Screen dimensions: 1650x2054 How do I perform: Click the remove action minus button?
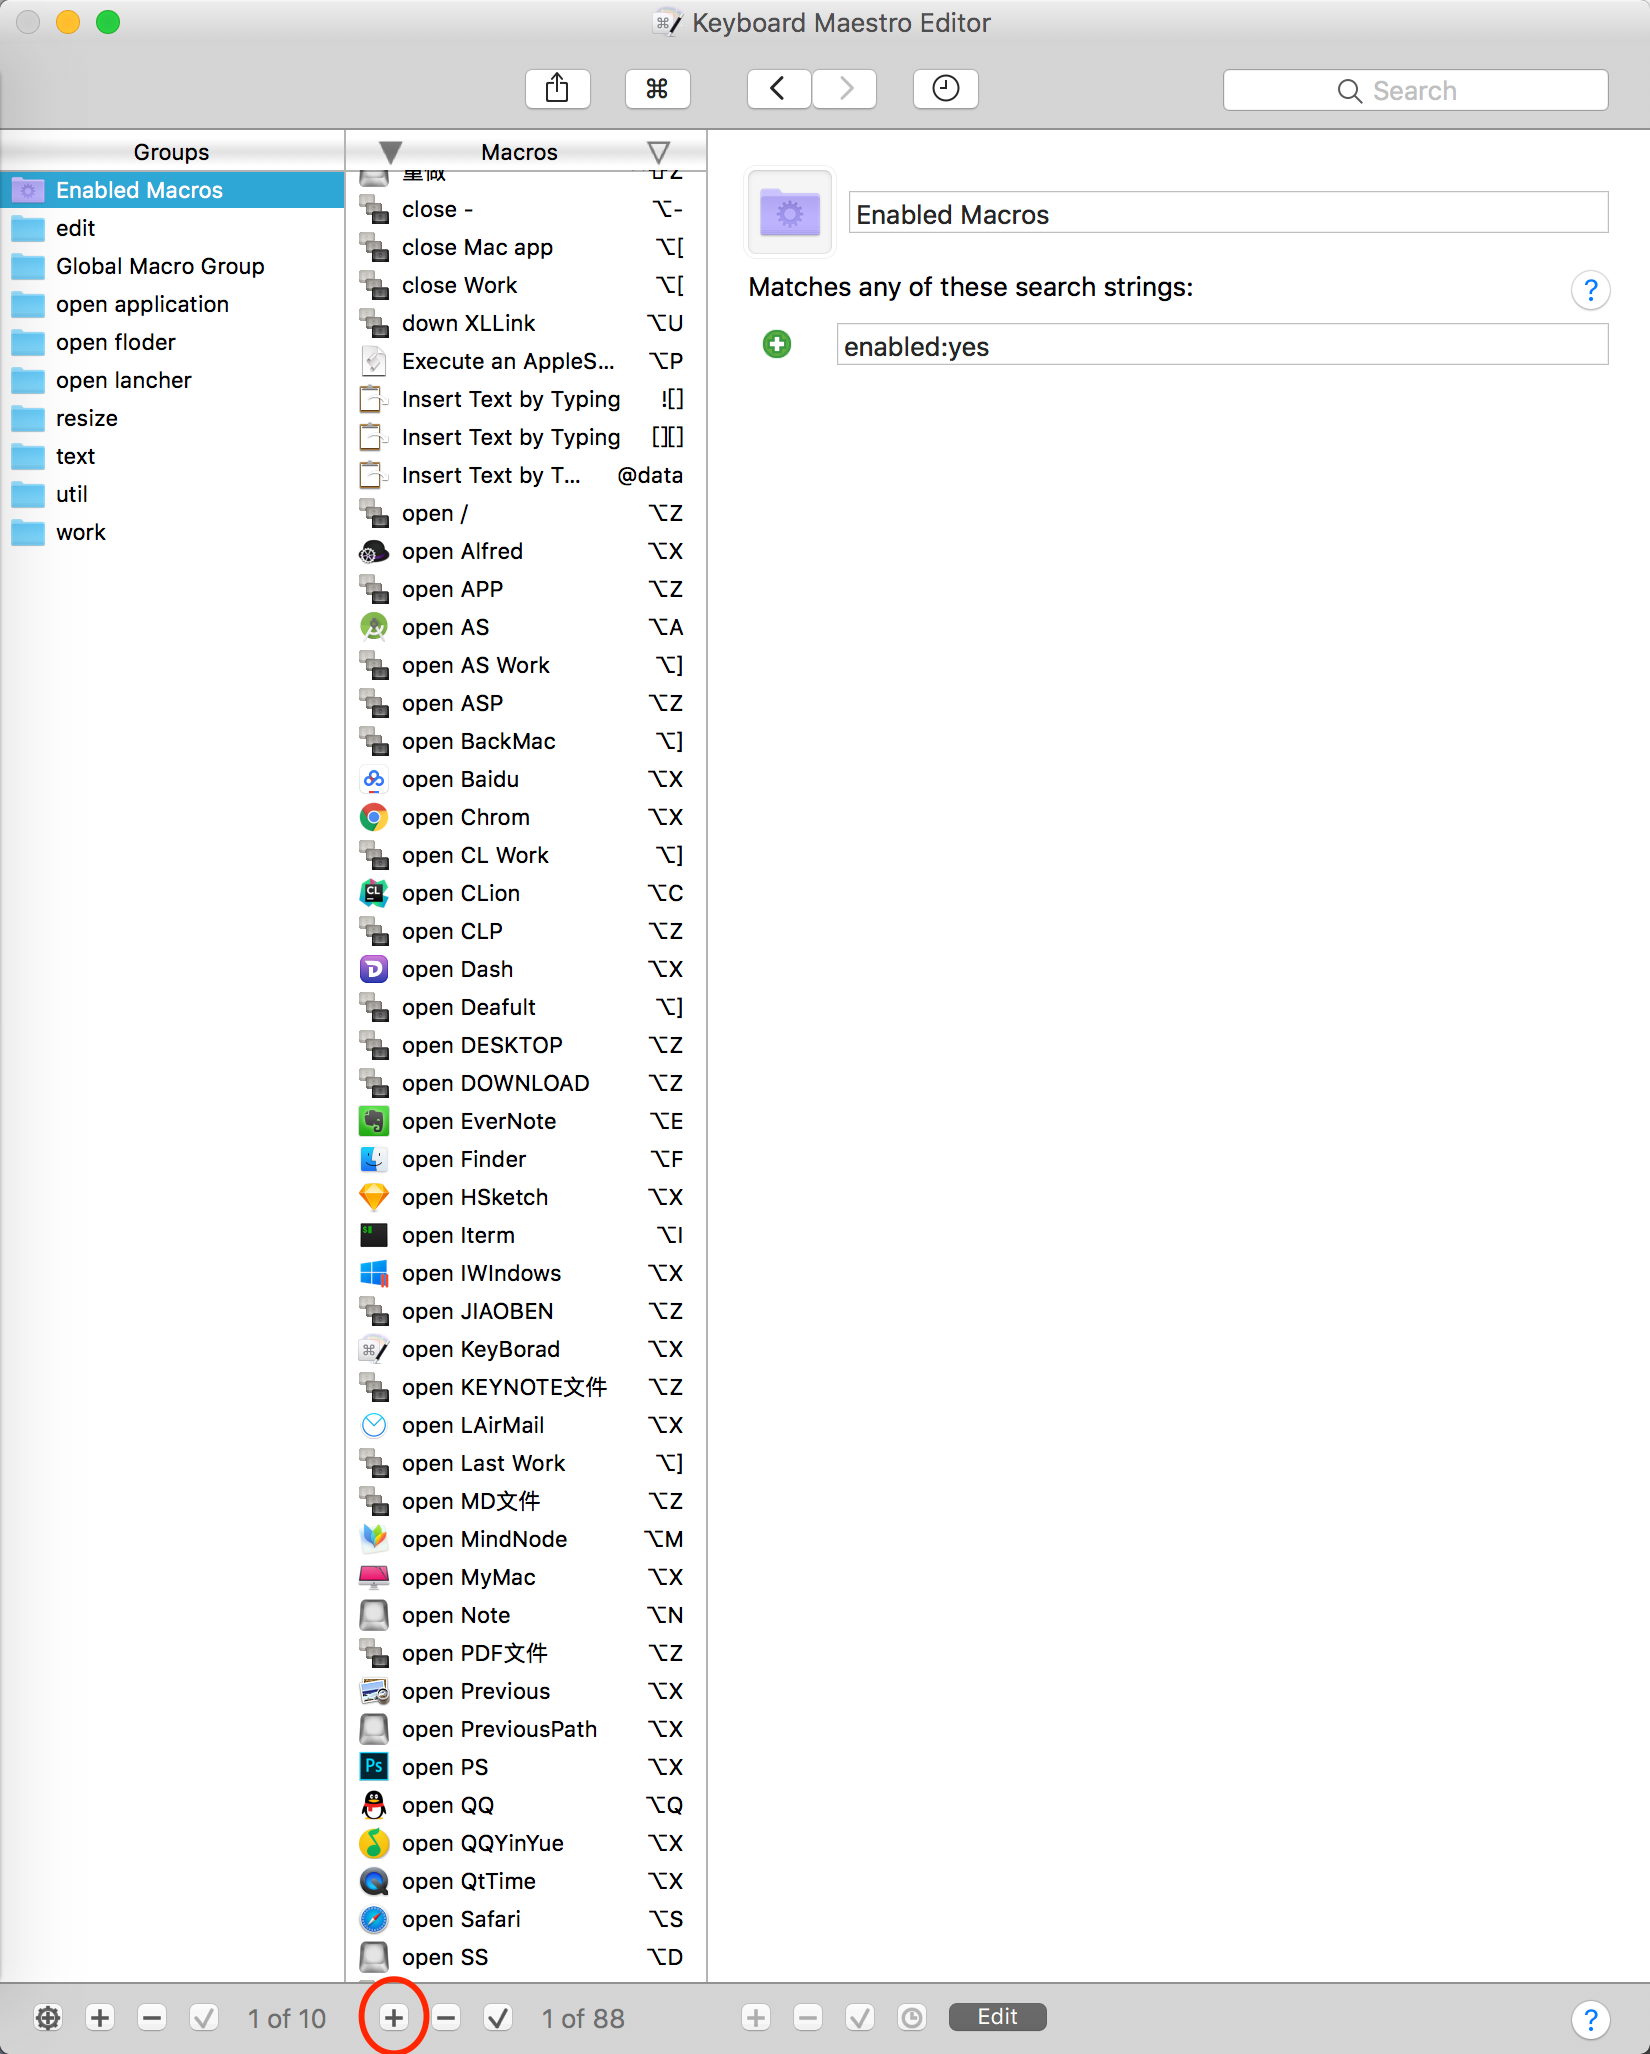coord(808,2018)
